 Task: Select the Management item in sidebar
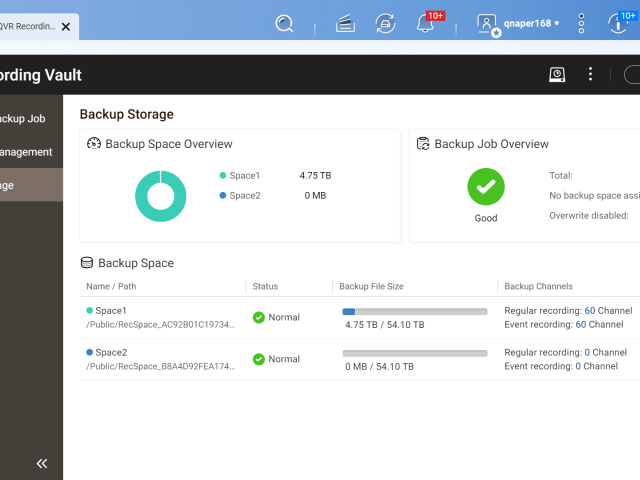tap(26, 152)
